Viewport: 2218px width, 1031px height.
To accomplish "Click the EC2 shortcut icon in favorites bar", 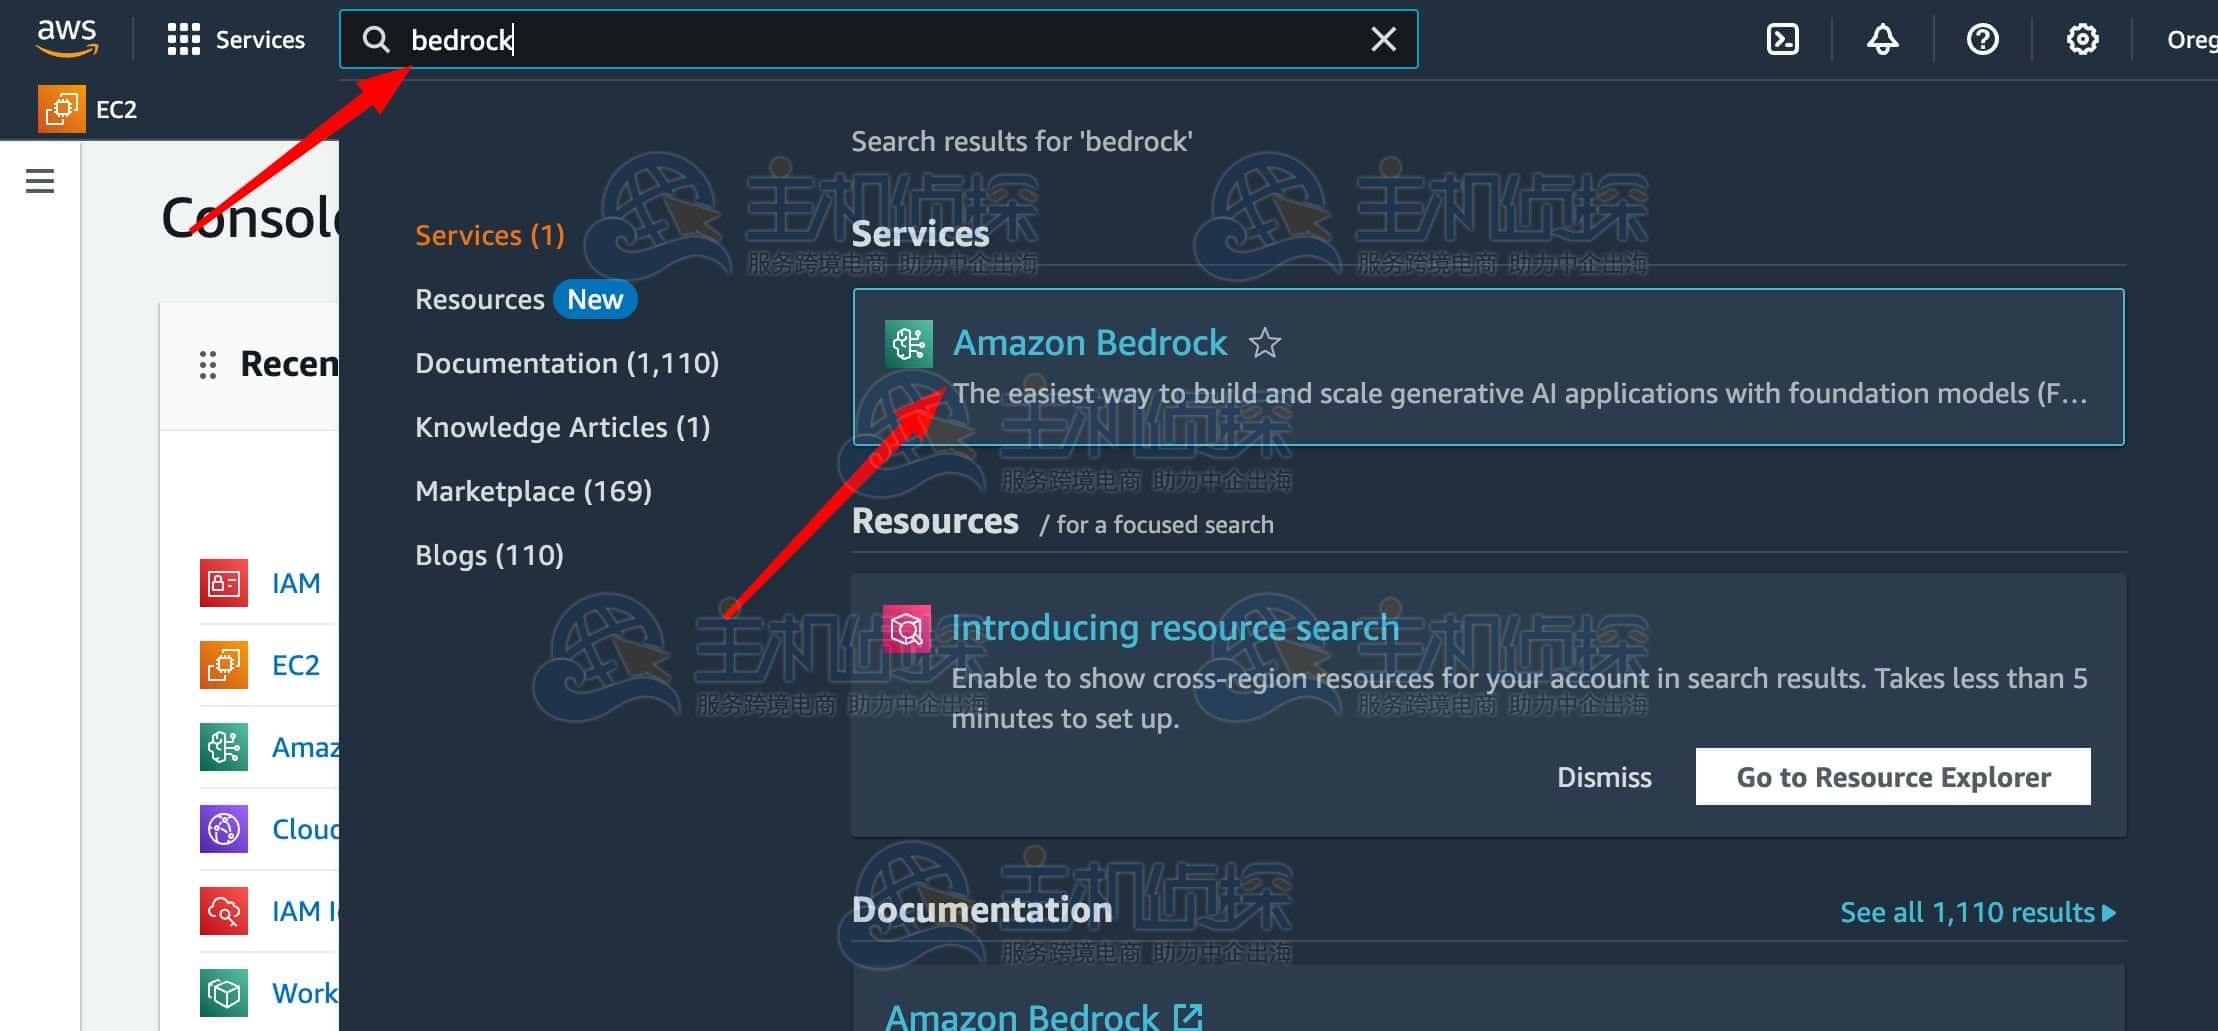I will click(60, 109).
